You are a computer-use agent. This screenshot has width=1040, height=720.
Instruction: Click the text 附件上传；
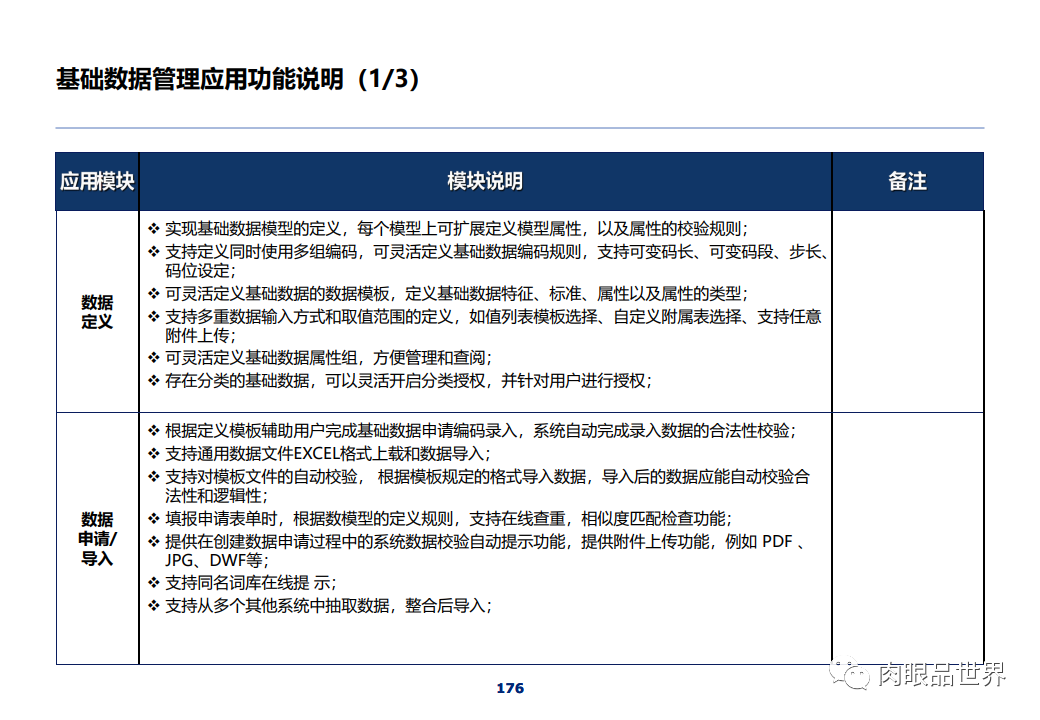coord(200,336)
